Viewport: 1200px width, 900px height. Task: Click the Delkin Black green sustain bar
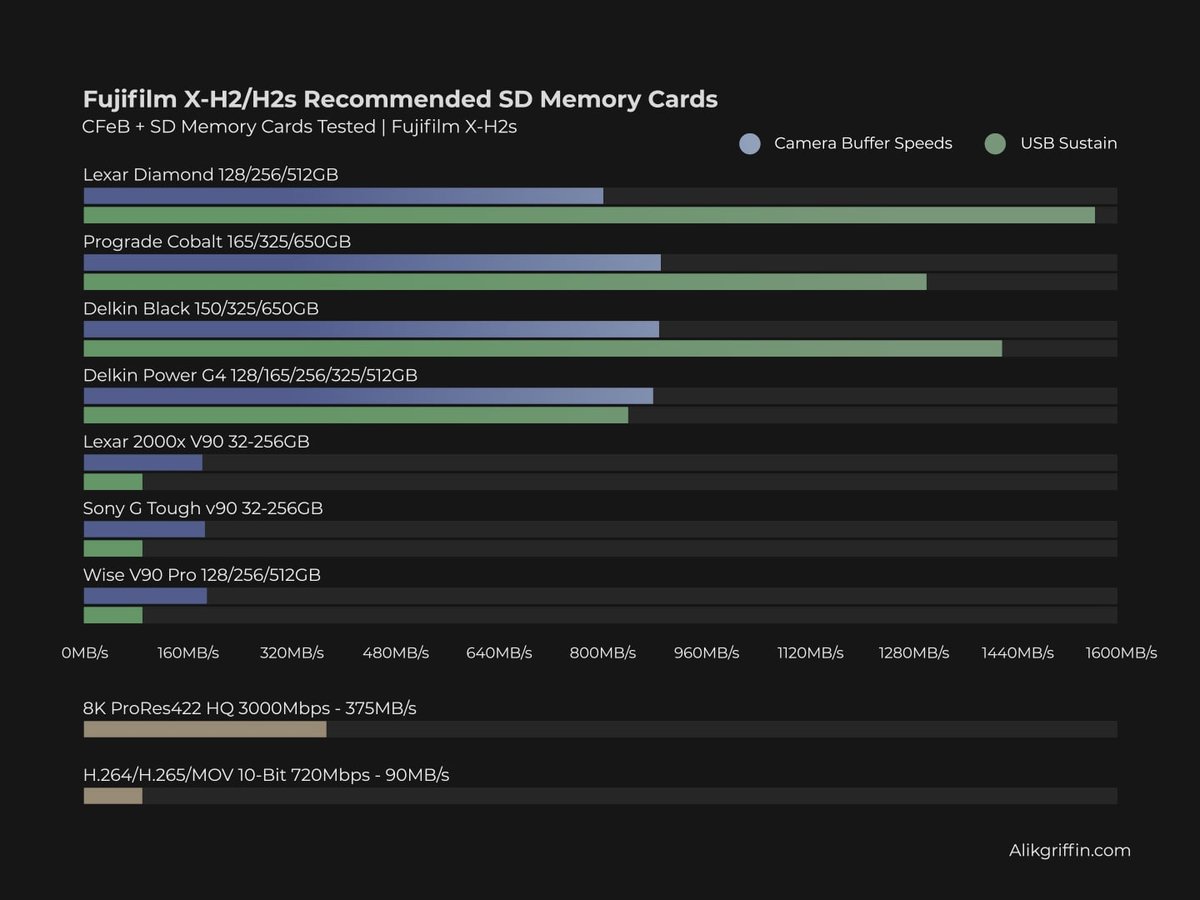point(540,348)
